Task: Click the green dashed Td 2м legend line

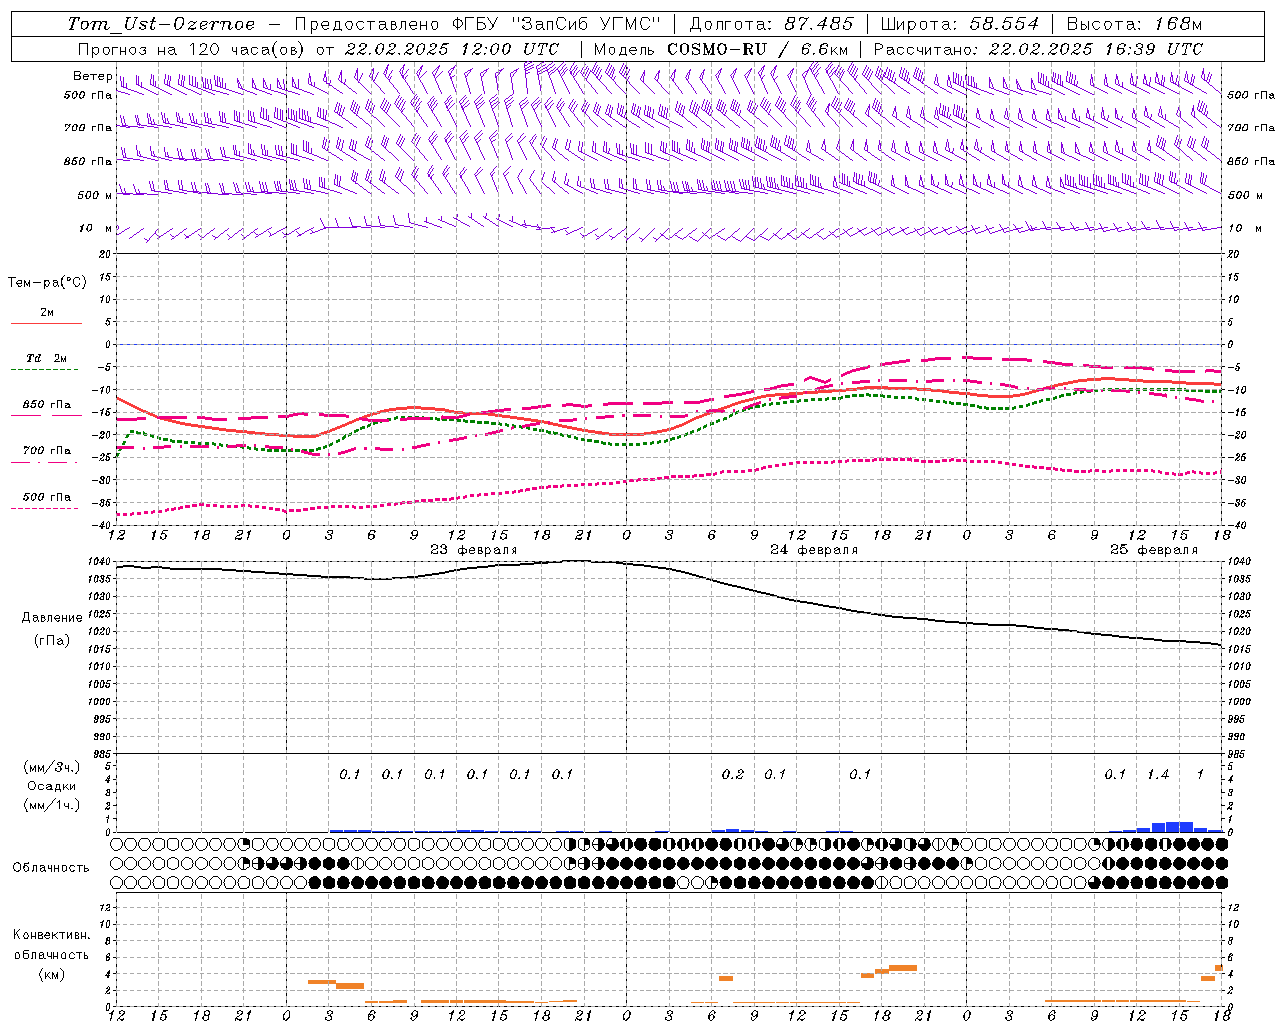Action: point(46,370)
